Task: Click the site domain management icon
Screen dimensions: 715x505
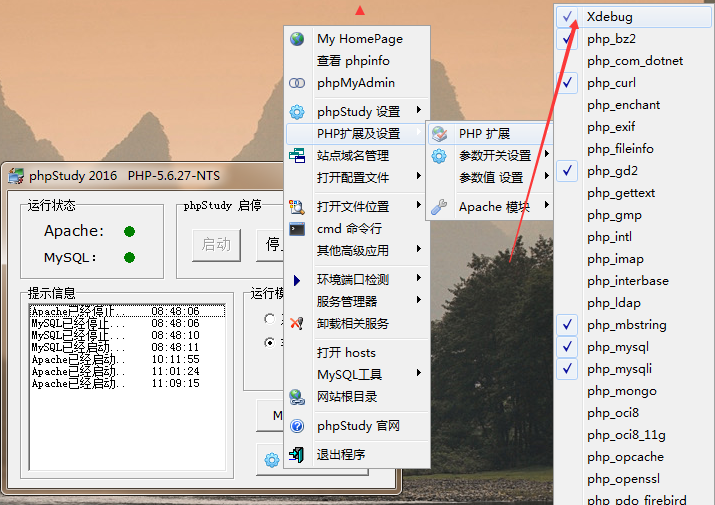Action: pyautogui.click(x=297, y=156)
